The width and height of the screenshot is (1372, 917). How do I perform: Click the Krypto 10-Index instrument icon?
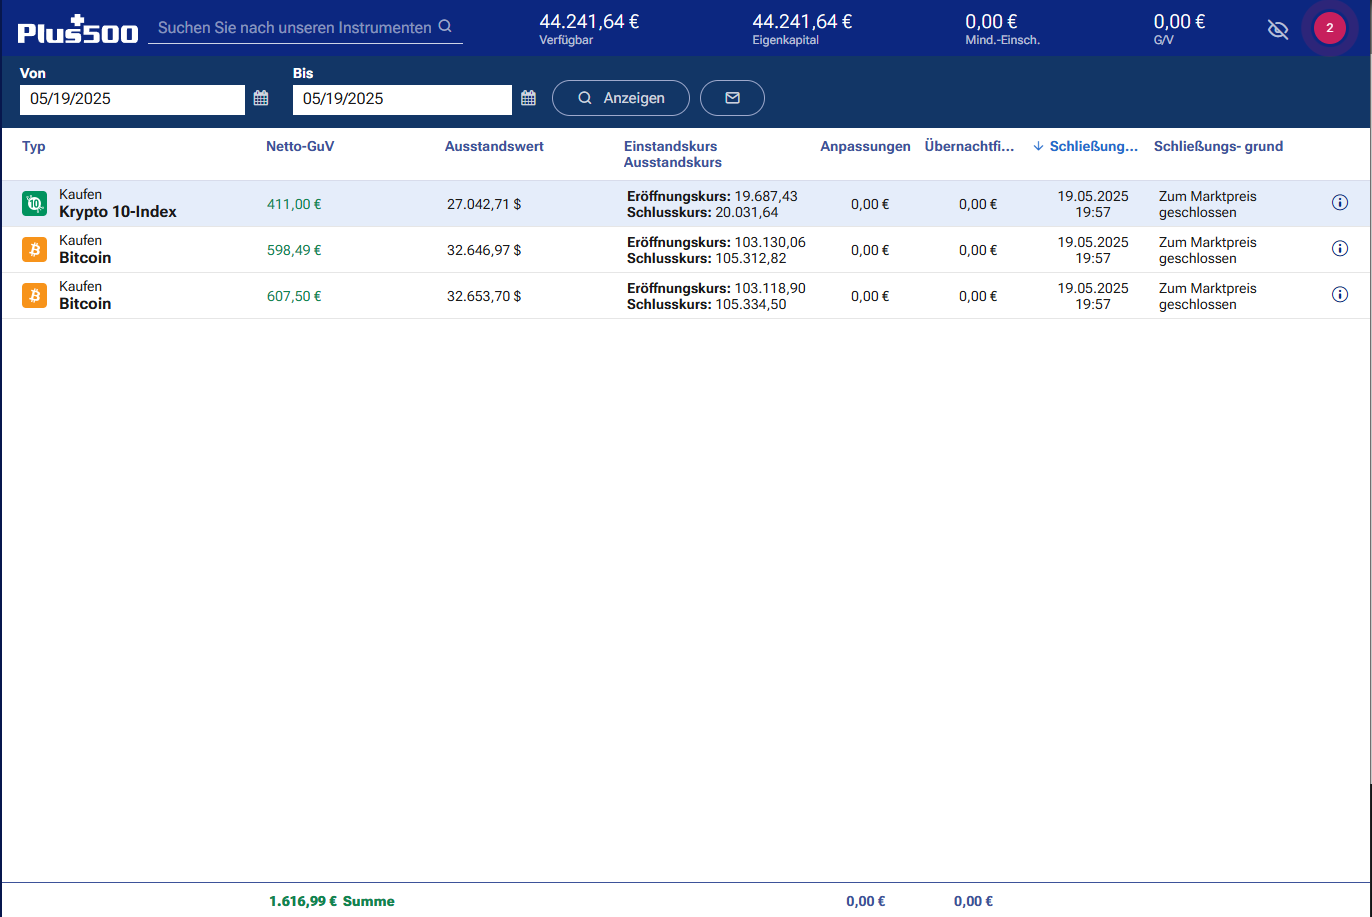click(x=34, y=204)
